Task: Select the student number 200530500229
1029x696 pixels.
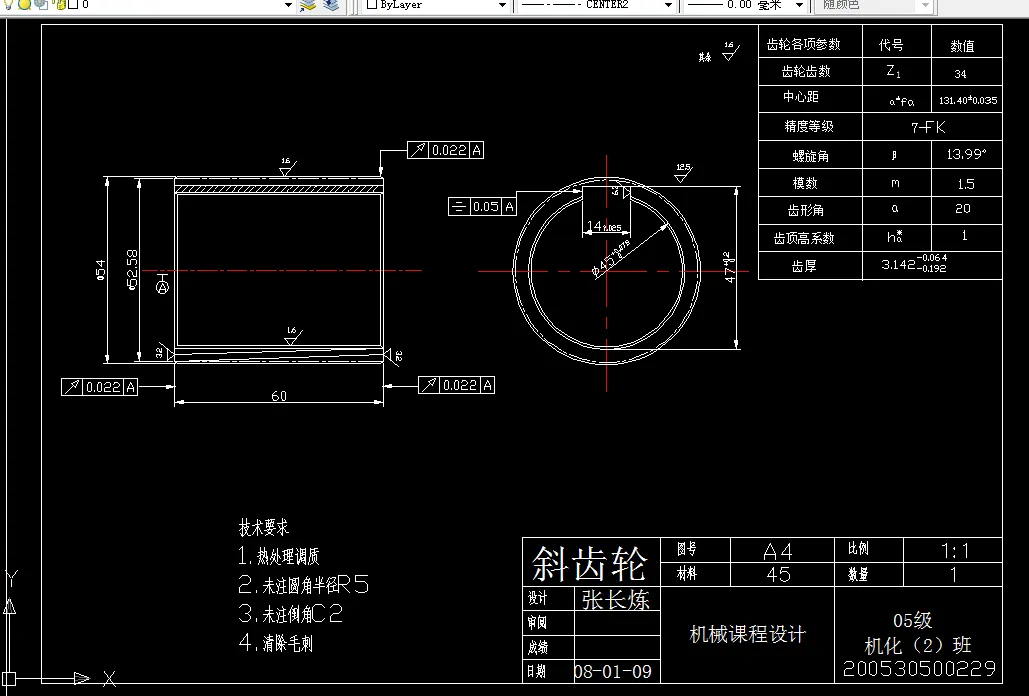Action: [x=919, y=668]
